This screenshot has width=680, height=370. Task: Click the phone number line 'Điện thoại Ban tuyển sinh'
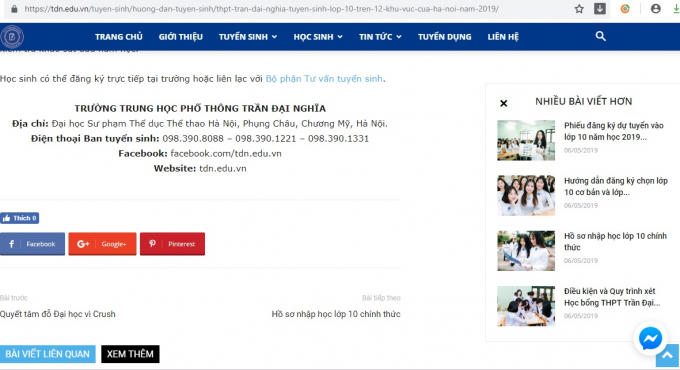tap(200, 139)
